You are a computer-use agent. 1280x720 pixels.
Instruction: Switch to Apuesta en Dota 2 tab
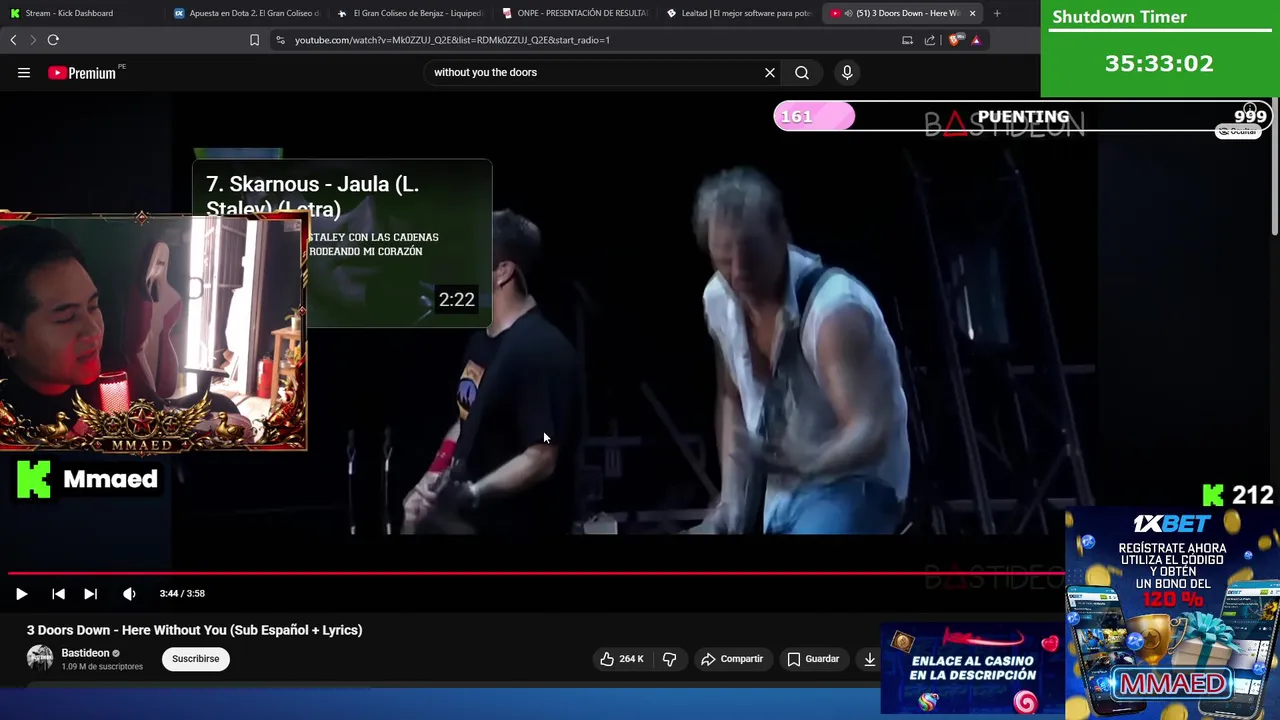pyautogui.click(x=246, y=13)
